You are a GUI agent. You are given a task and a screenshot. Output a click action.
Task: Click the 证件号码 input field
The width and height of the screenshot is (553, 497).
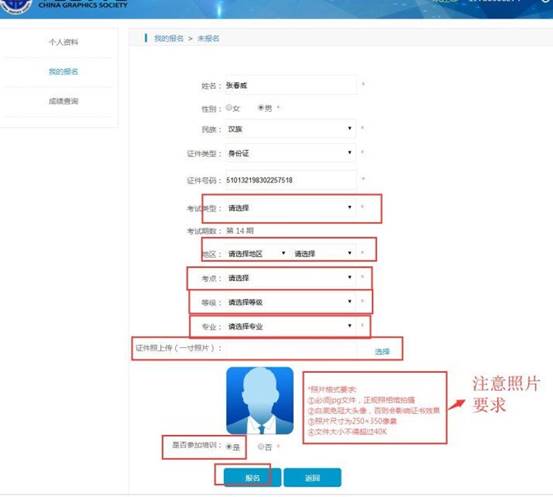click(x=291, y=180)
